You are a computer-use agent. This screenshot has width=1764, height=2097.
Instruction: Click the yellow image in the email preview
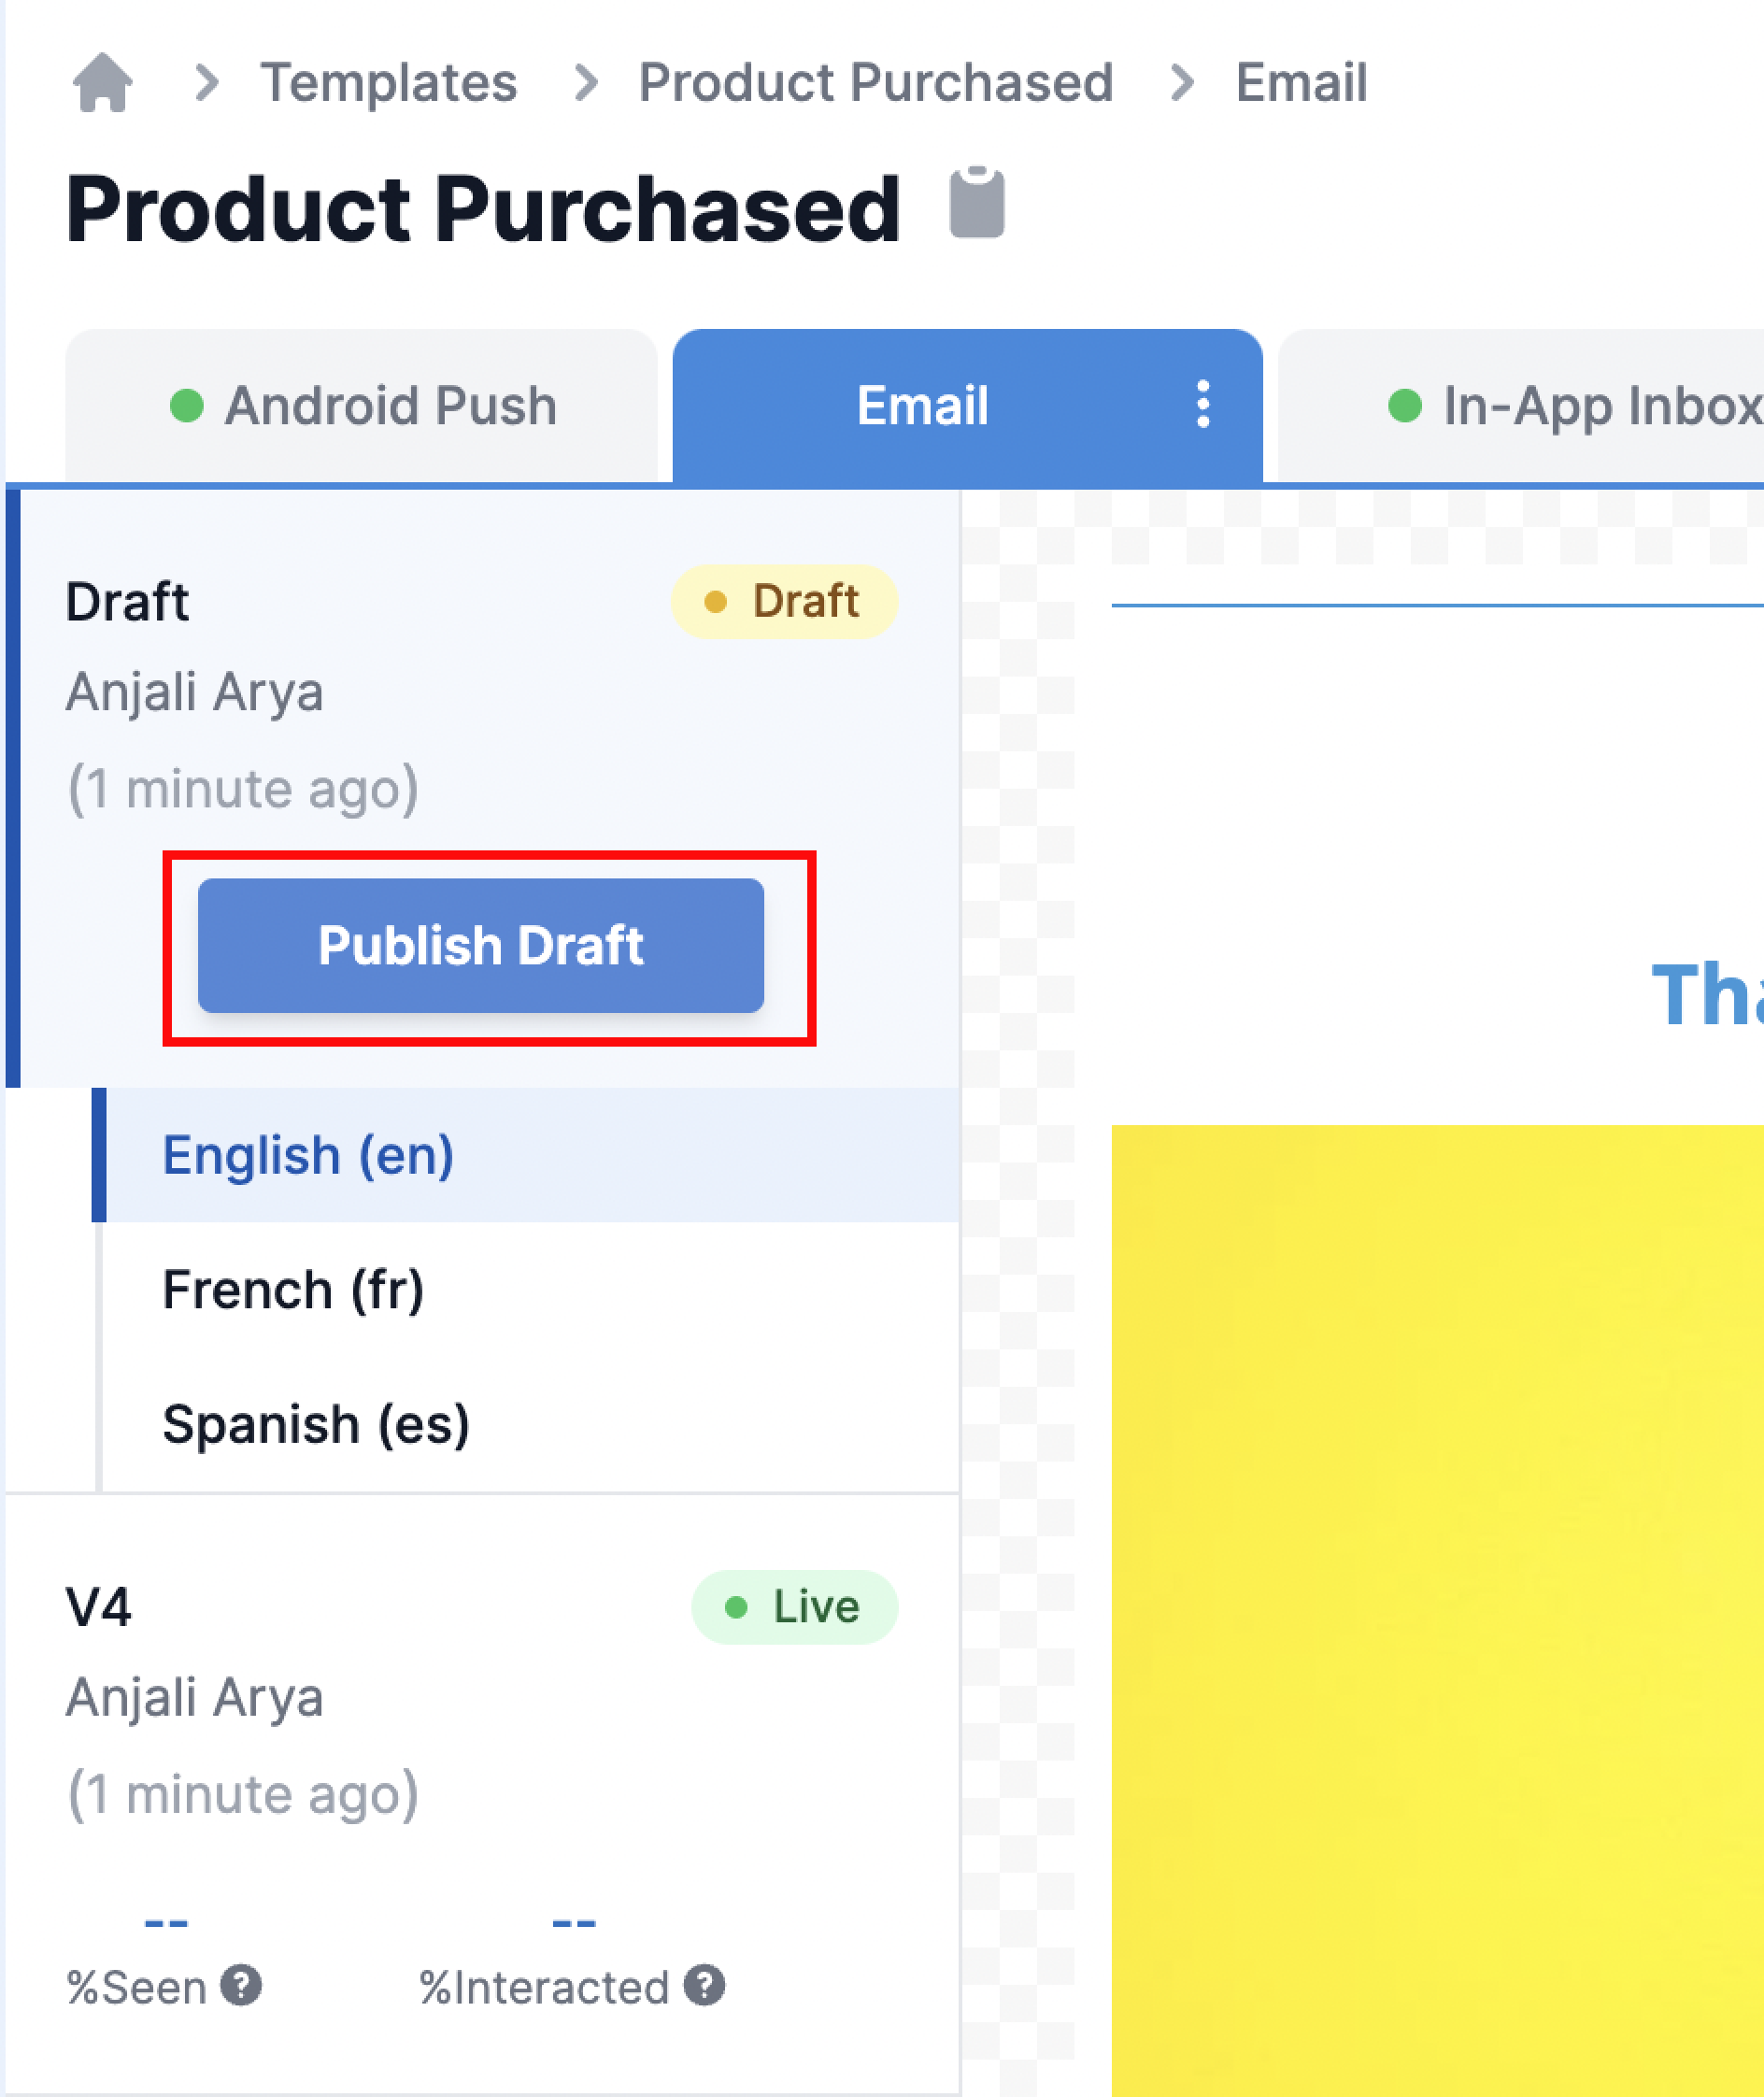[1437, 1610]
